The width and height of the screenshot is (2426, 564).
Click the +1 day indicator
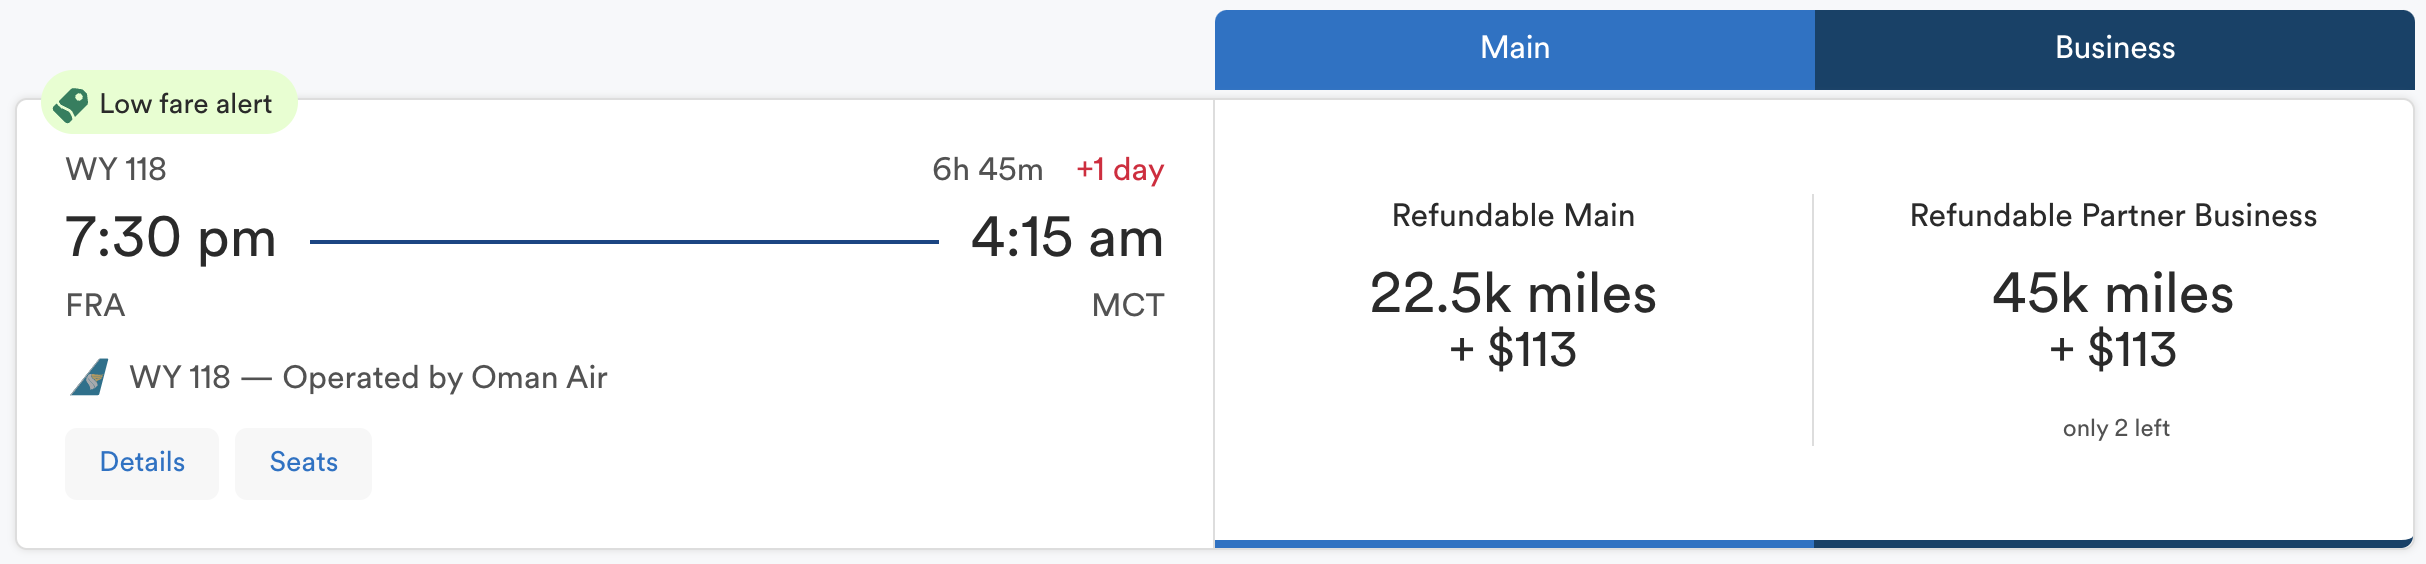click(1120, 169)
